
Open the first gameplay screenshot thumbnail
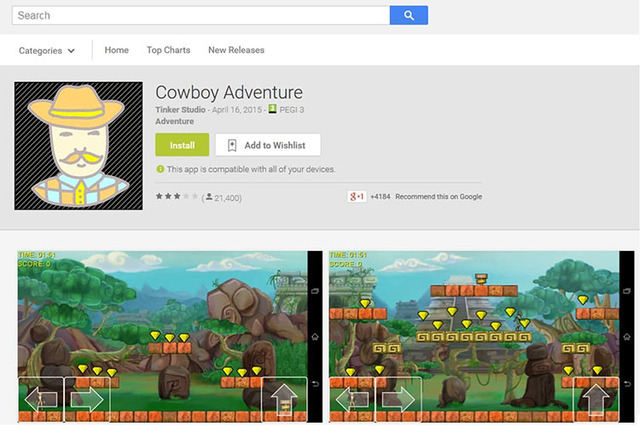point(170,336)
